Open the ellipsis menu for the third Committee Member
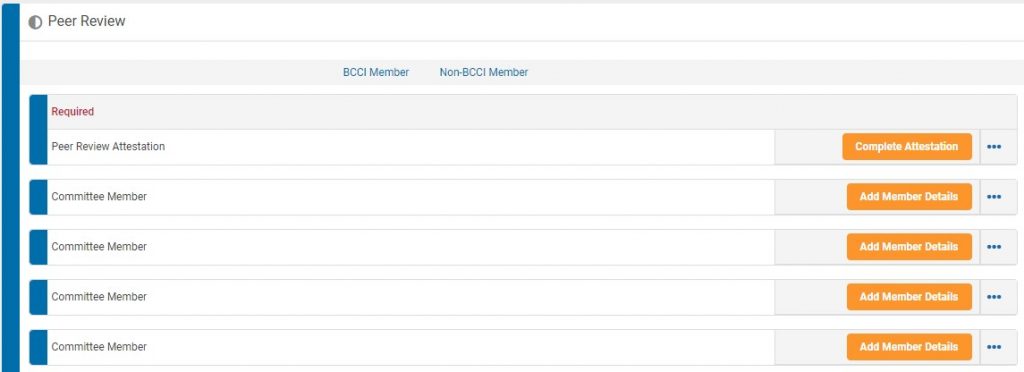This screenshot has height=372, width=1024. click(x=994, y=297)
